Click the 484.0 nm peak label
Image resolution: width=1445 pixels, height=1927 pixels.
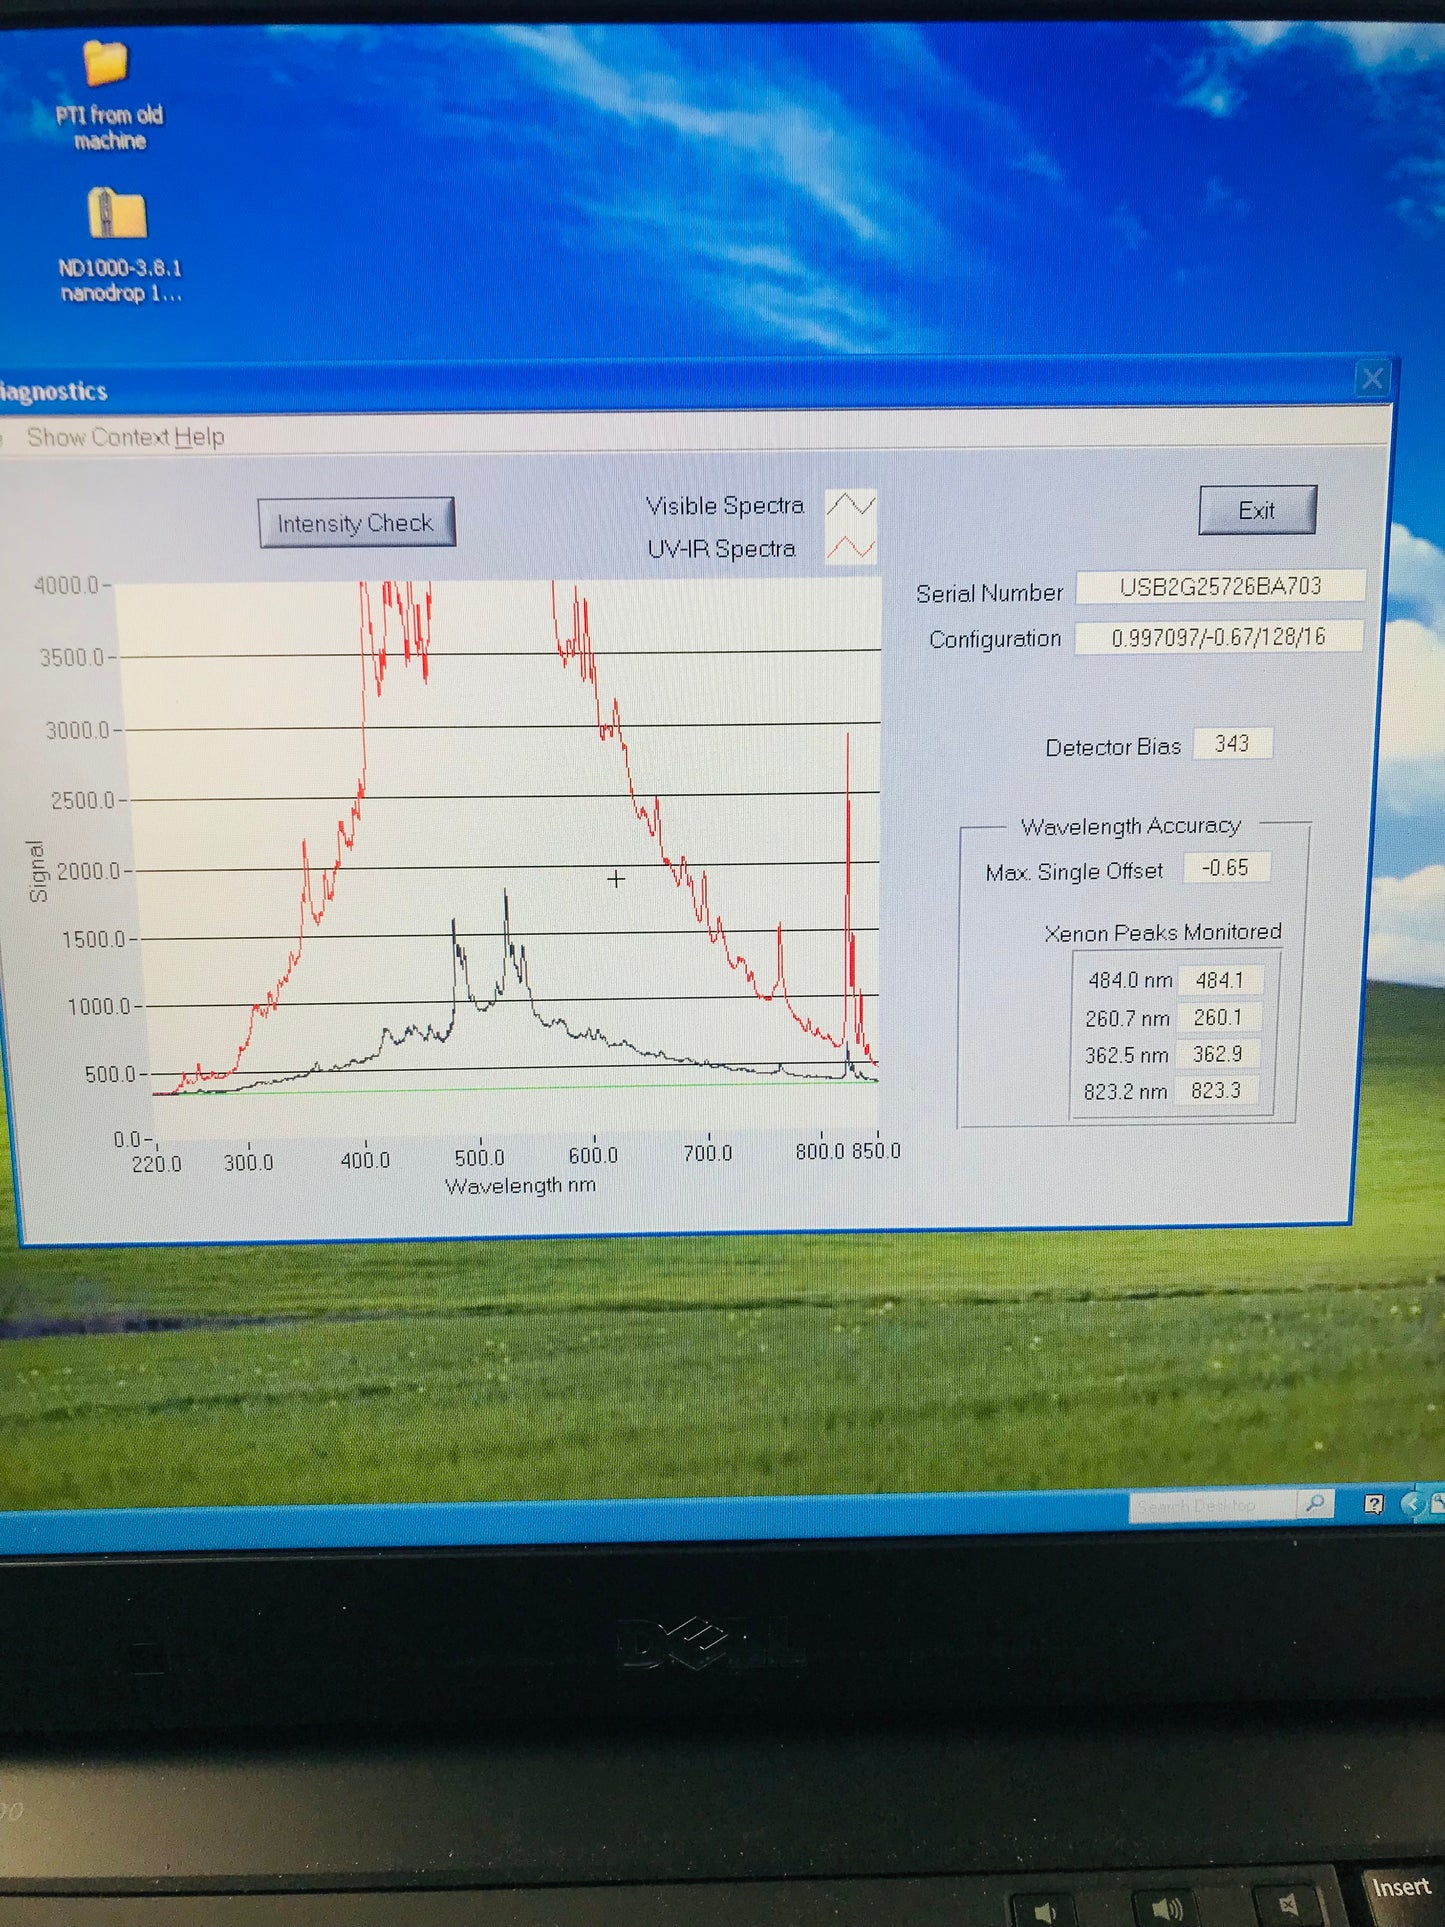[x=1130, y=981]
